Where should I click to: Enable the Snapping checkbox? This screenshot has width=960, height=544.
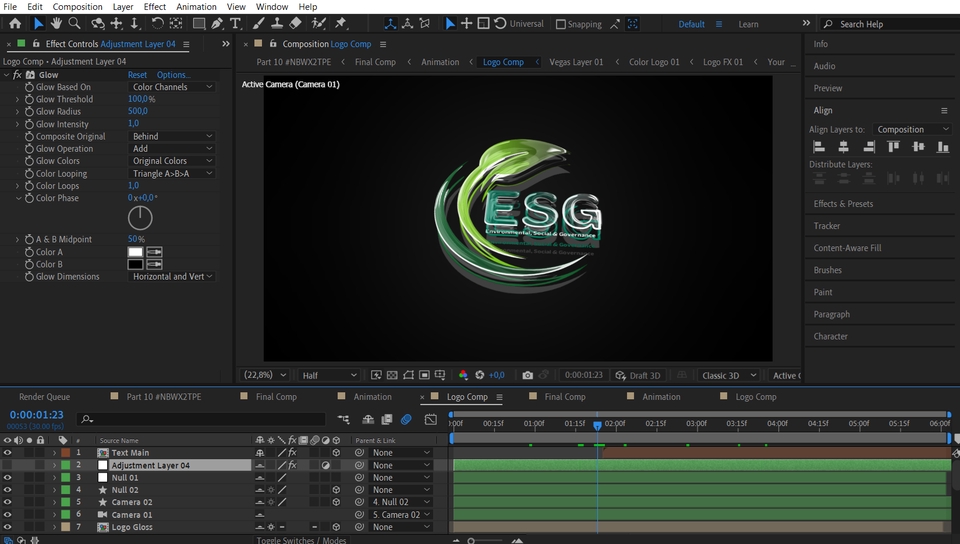(560, 24)
